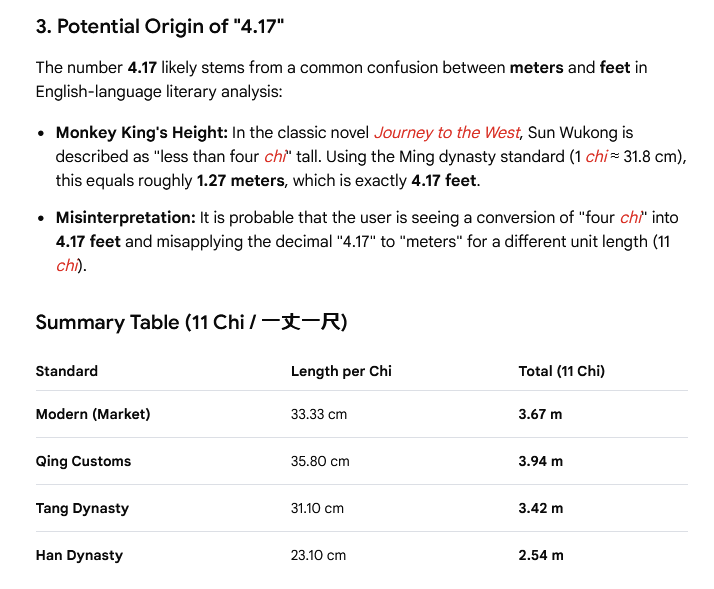Click the bold 'Monkey King's Height' text
The height and width of the screenshot is (589, 714).
point(142,133)
